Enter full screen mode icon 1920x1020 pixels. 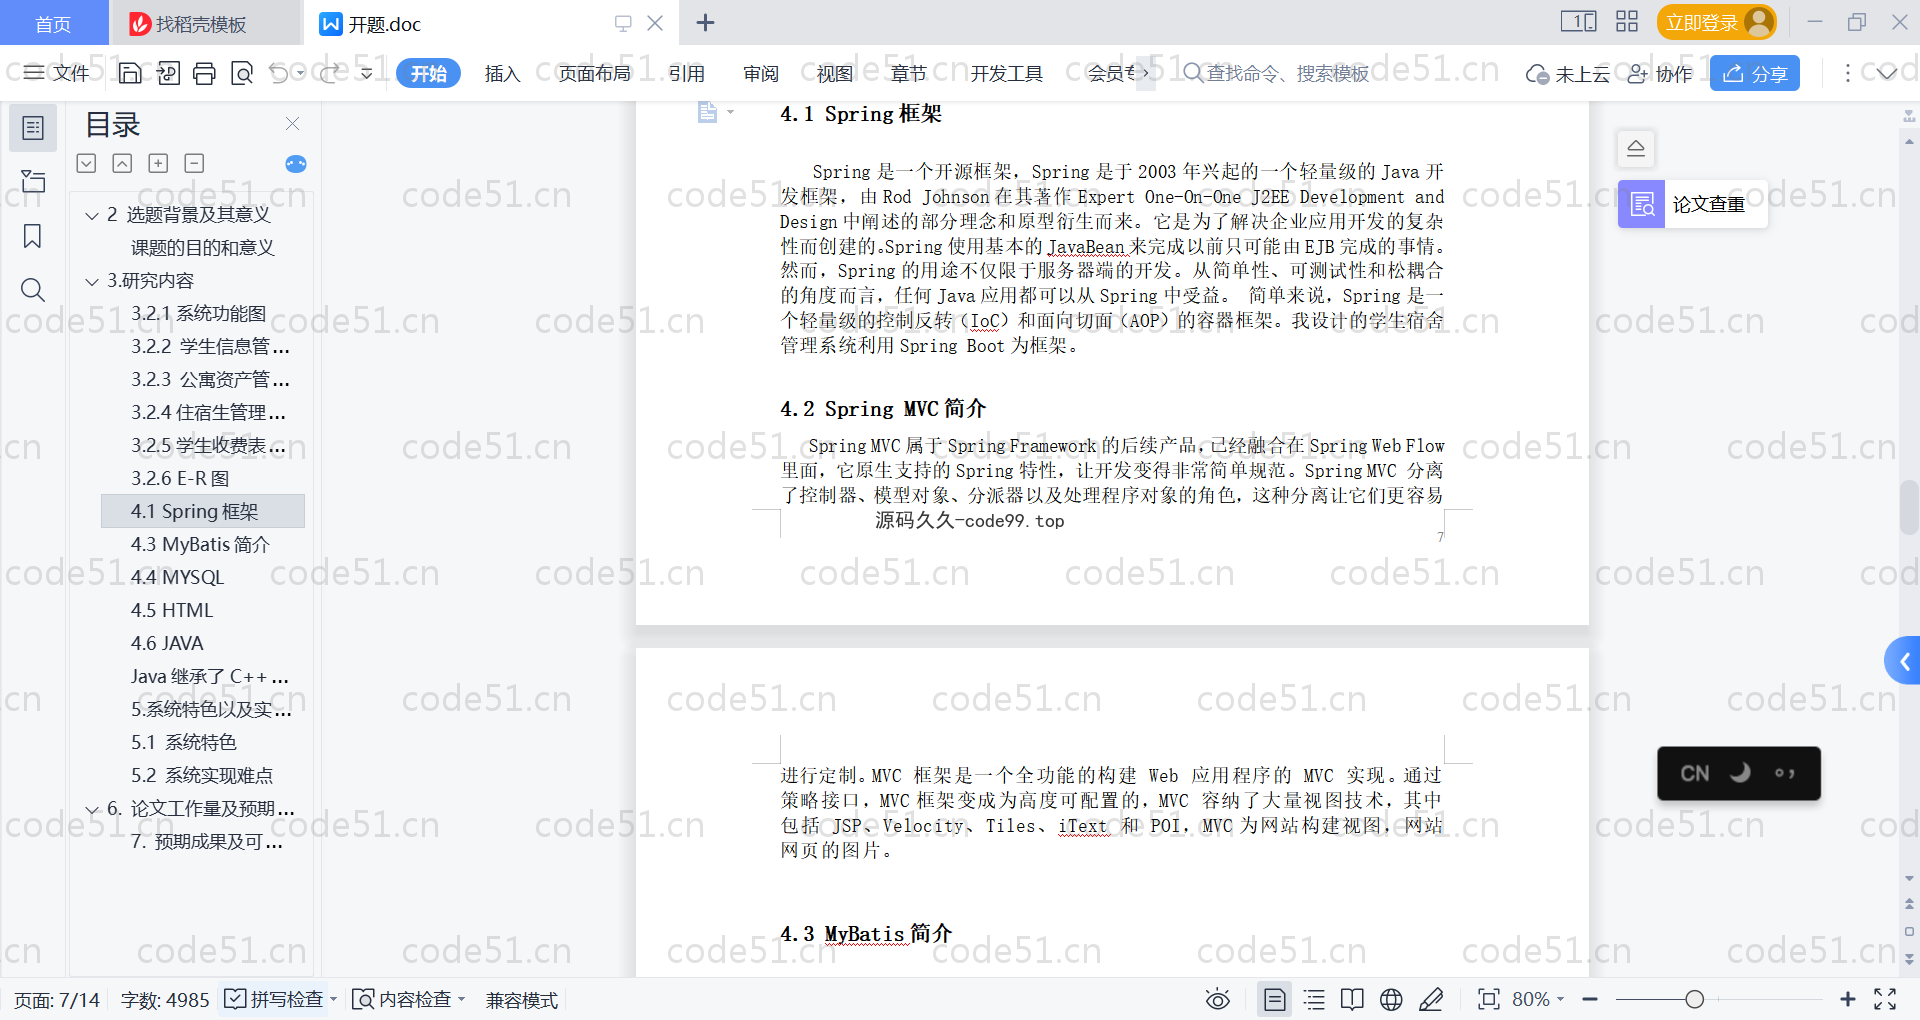[1885, 999]
